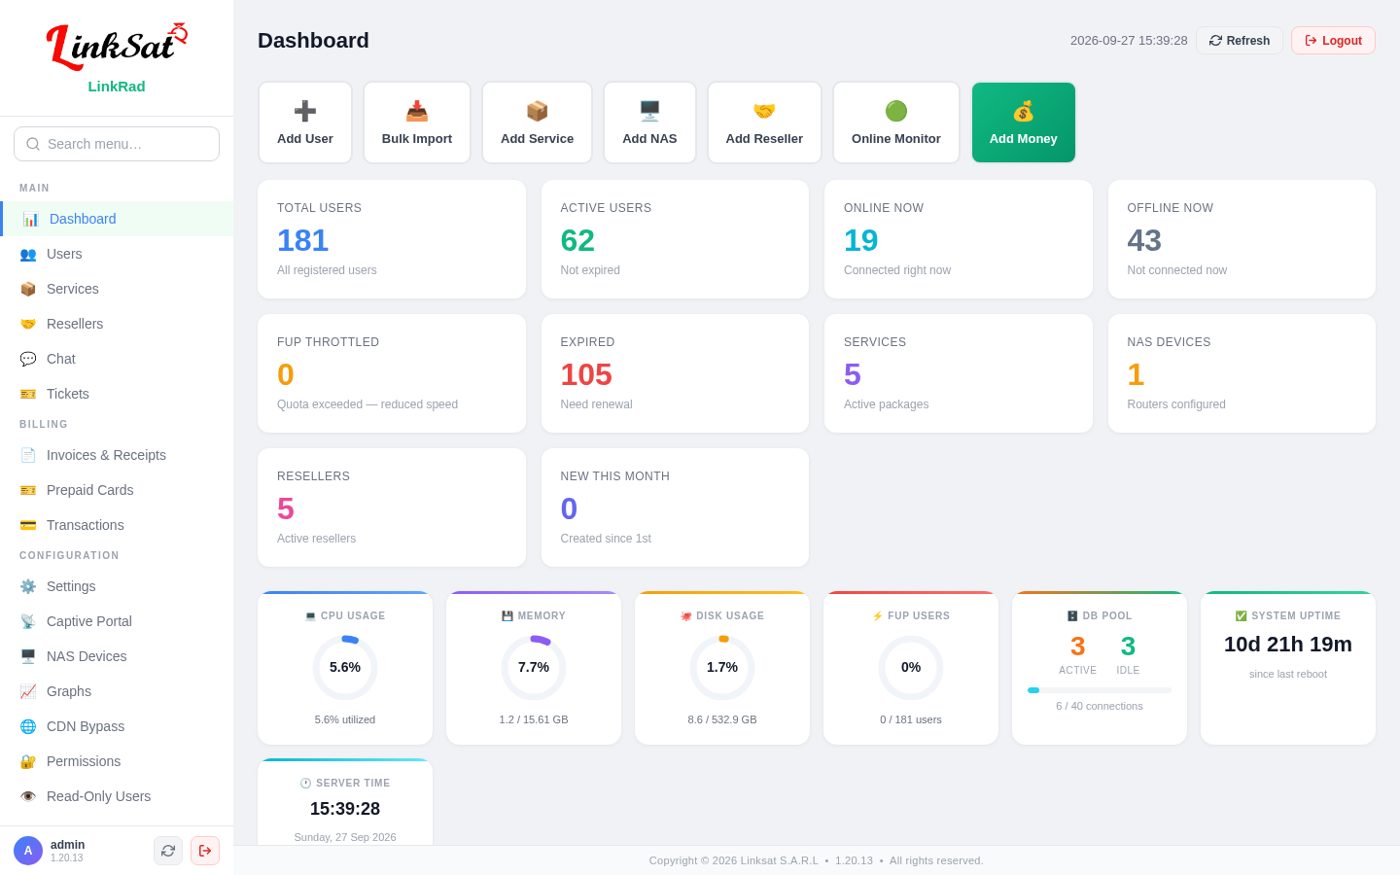
Task: Open the Online Monitor quick action
Action: click(896, 122)
